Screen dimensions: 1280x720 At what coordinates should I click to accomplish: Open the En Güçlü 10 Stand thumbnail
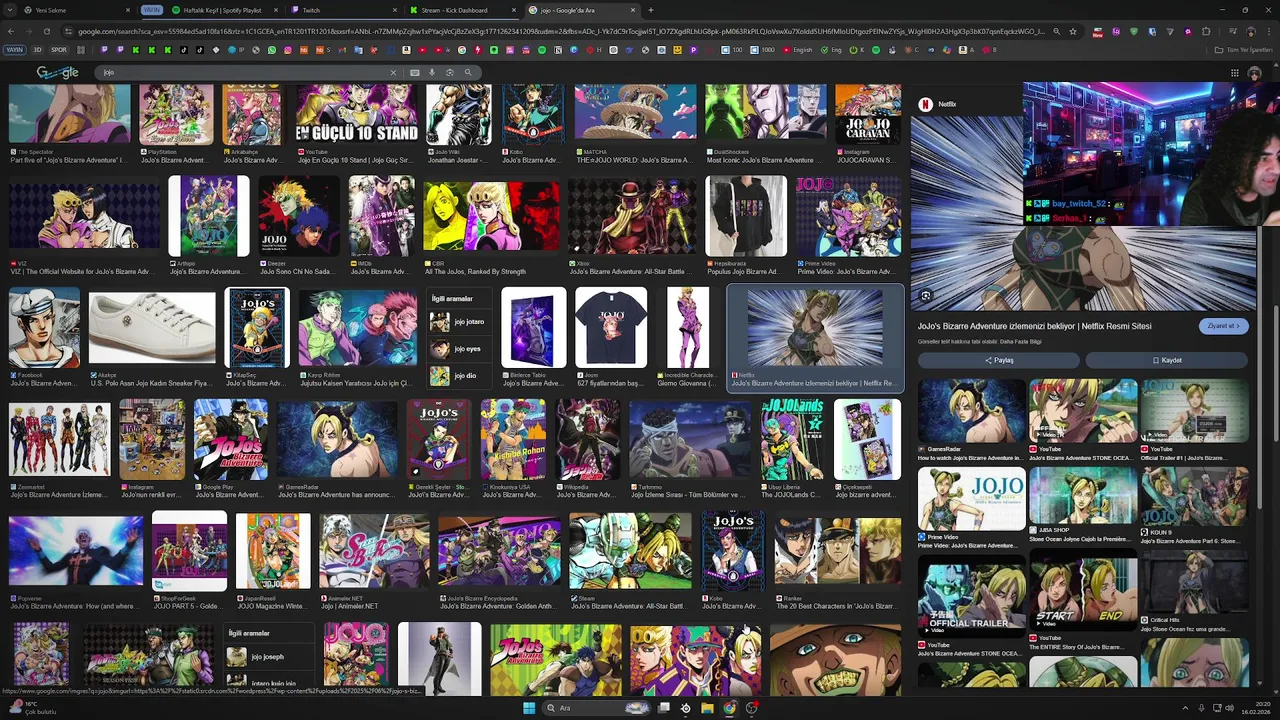(x=357, y=114)
